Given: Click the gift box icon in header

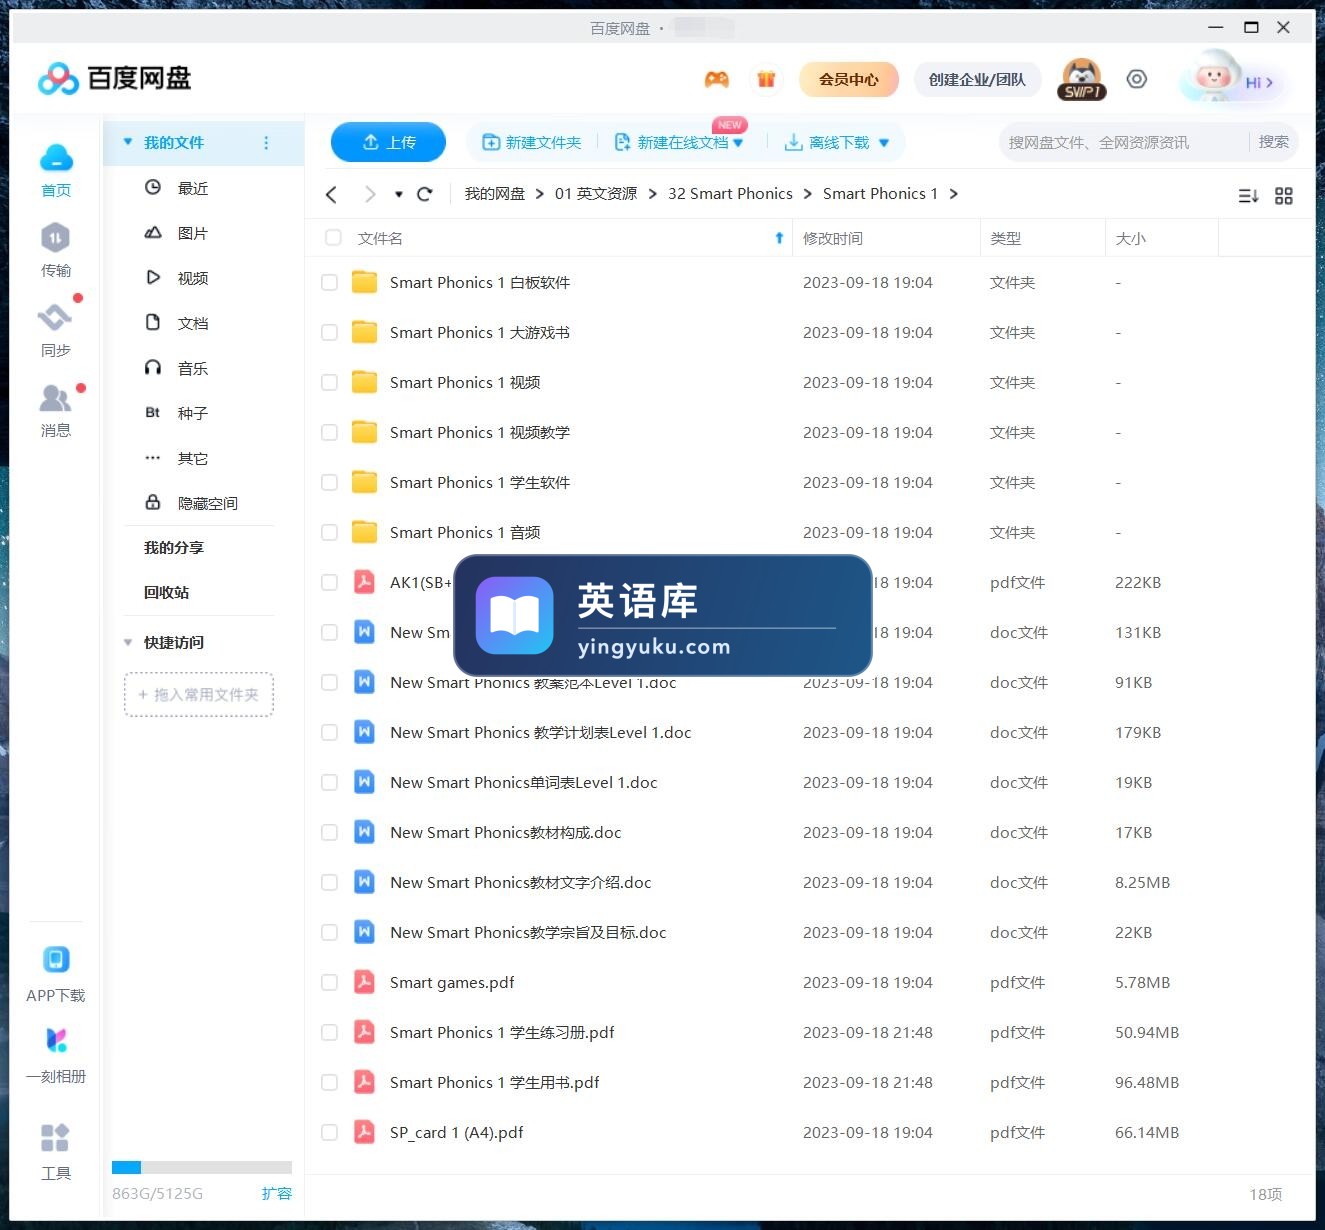Looking at the screenshot, I should click(766, 79).
